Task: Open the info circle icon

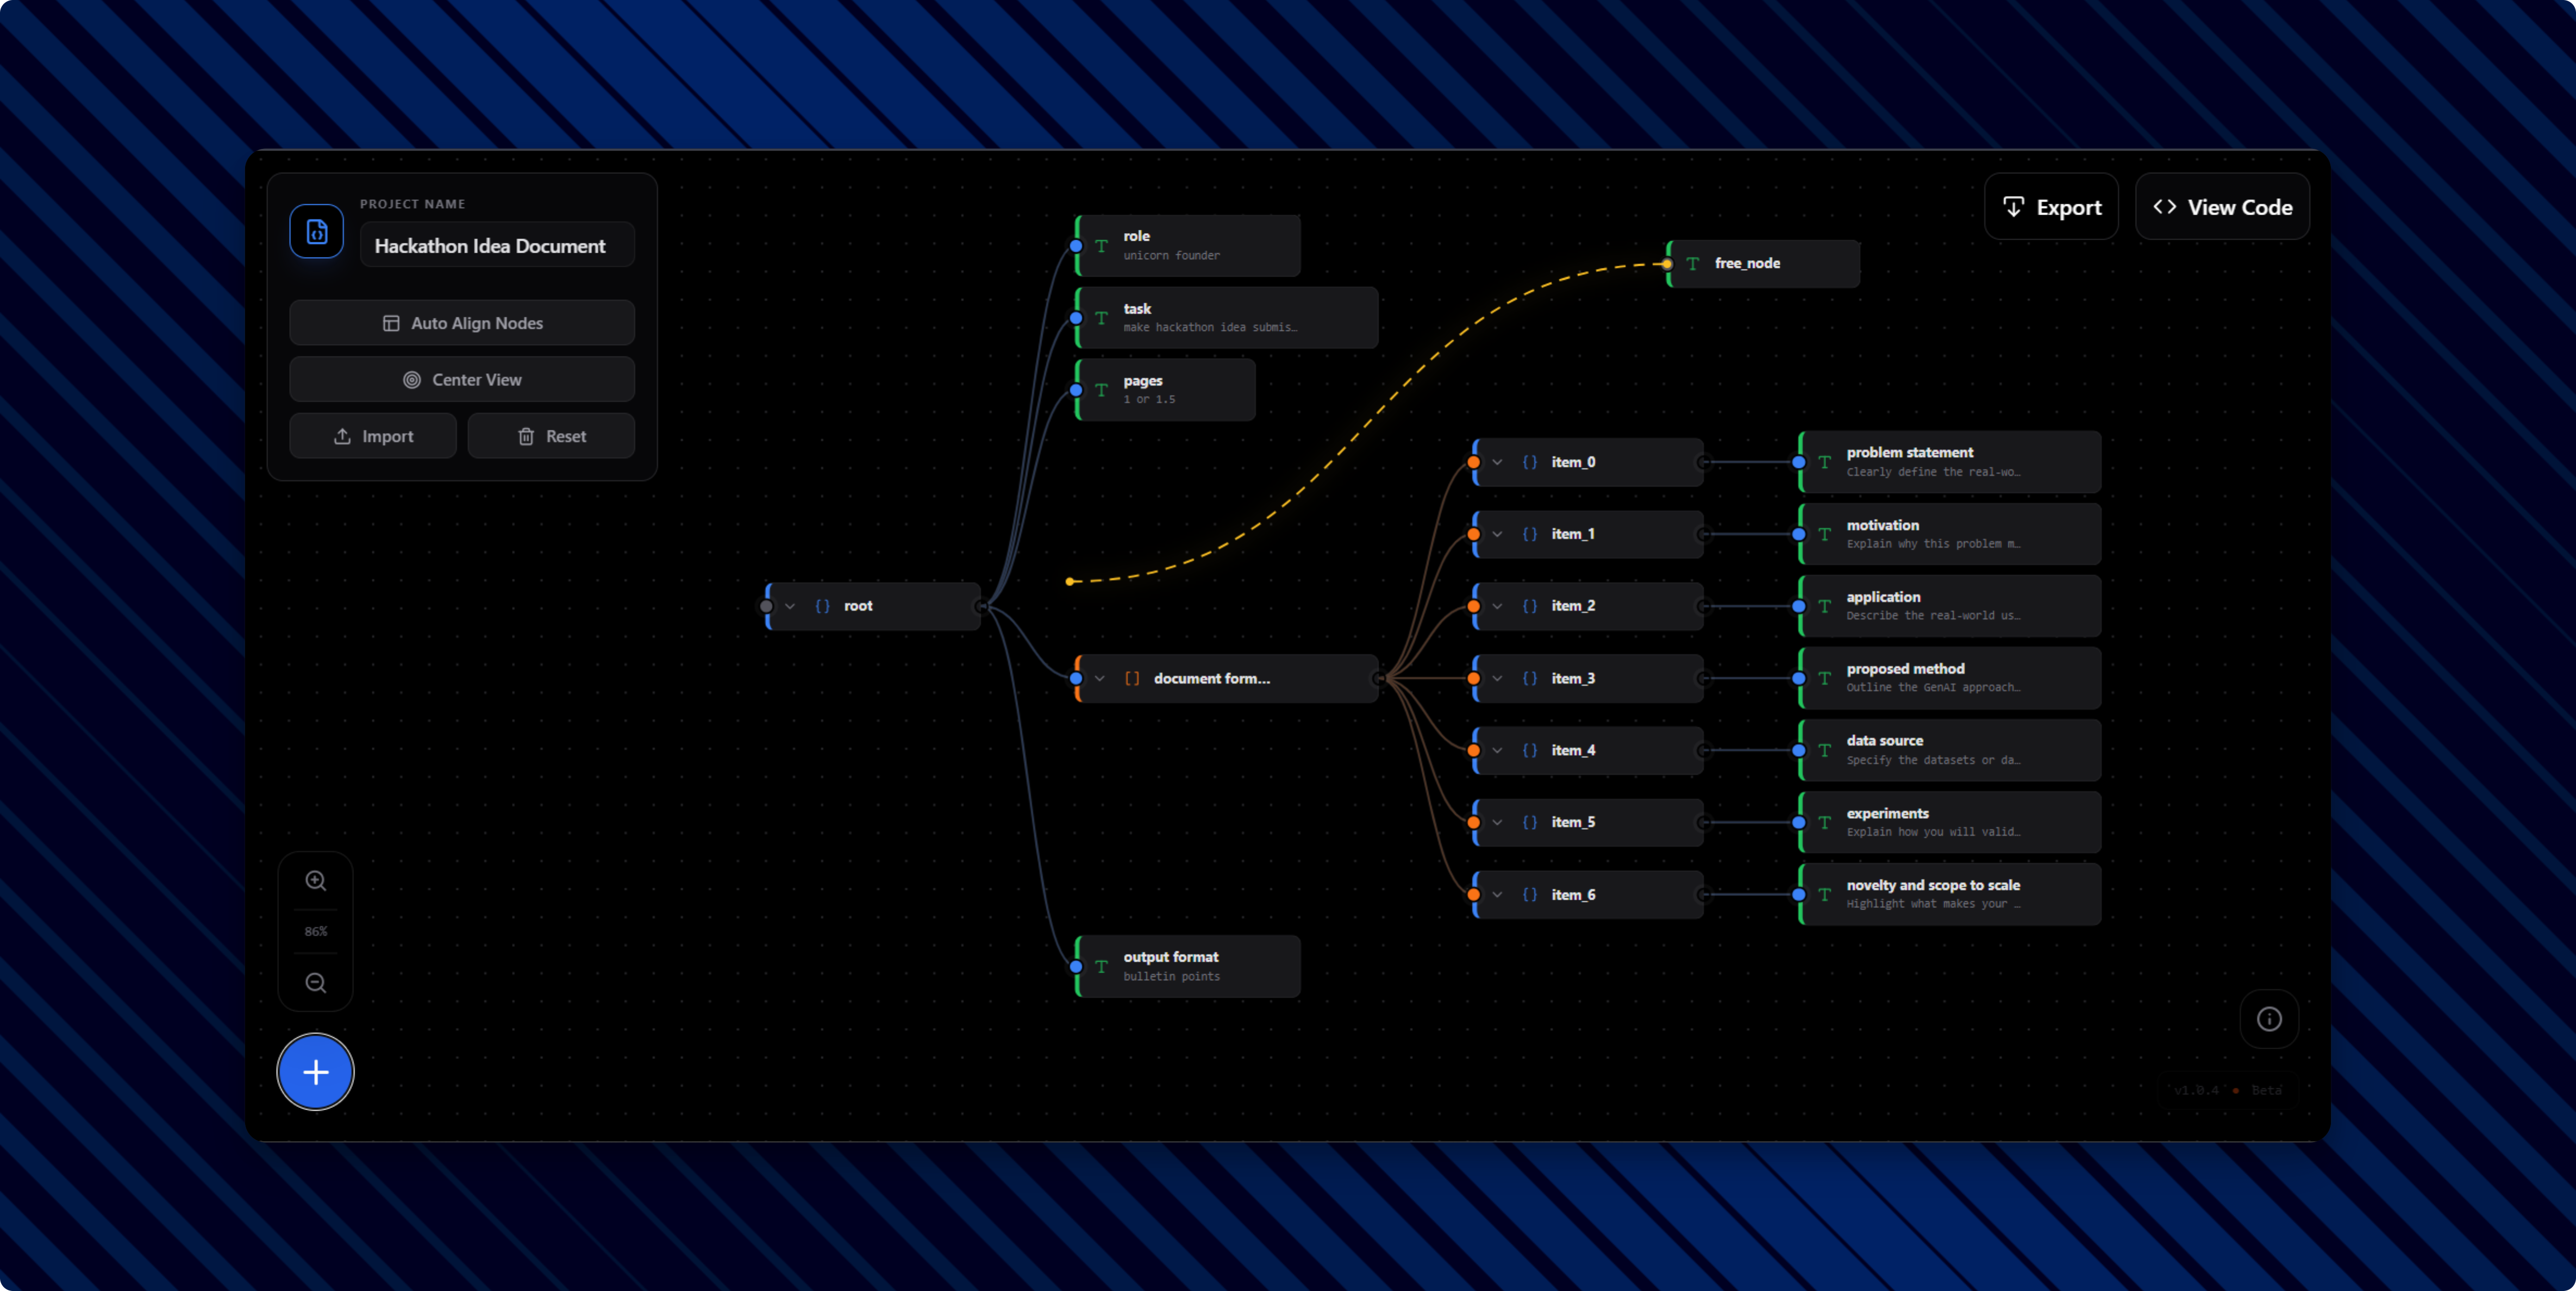Action: tap(2269, 1019)
